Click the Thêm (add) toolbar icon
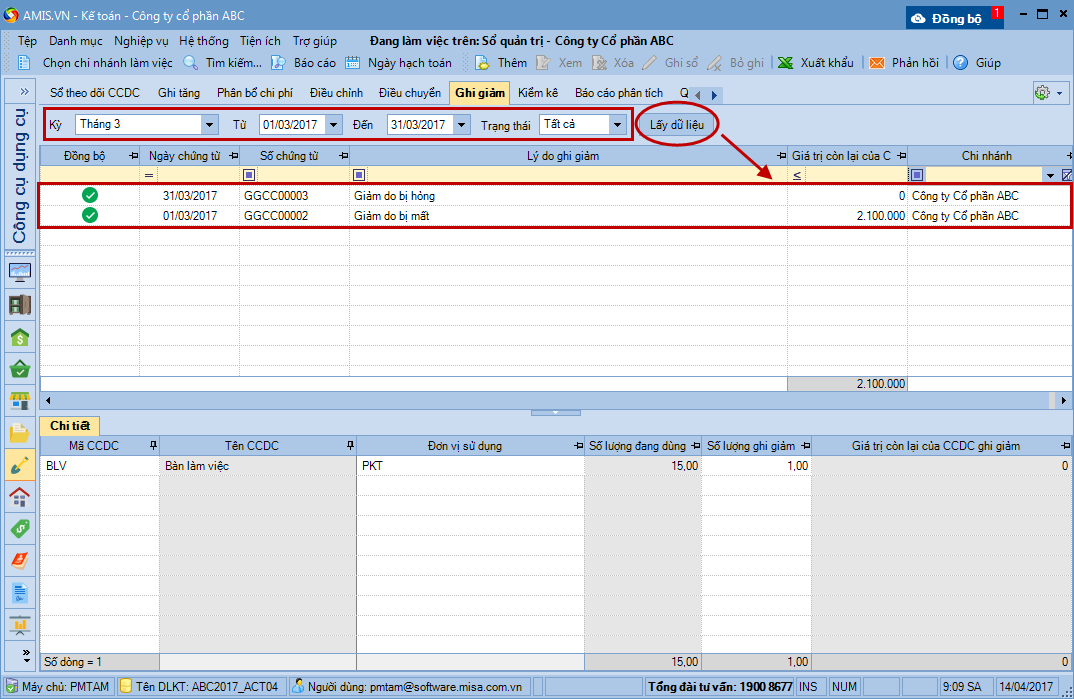Screen dimensions: 1074x699 (482, 63)
